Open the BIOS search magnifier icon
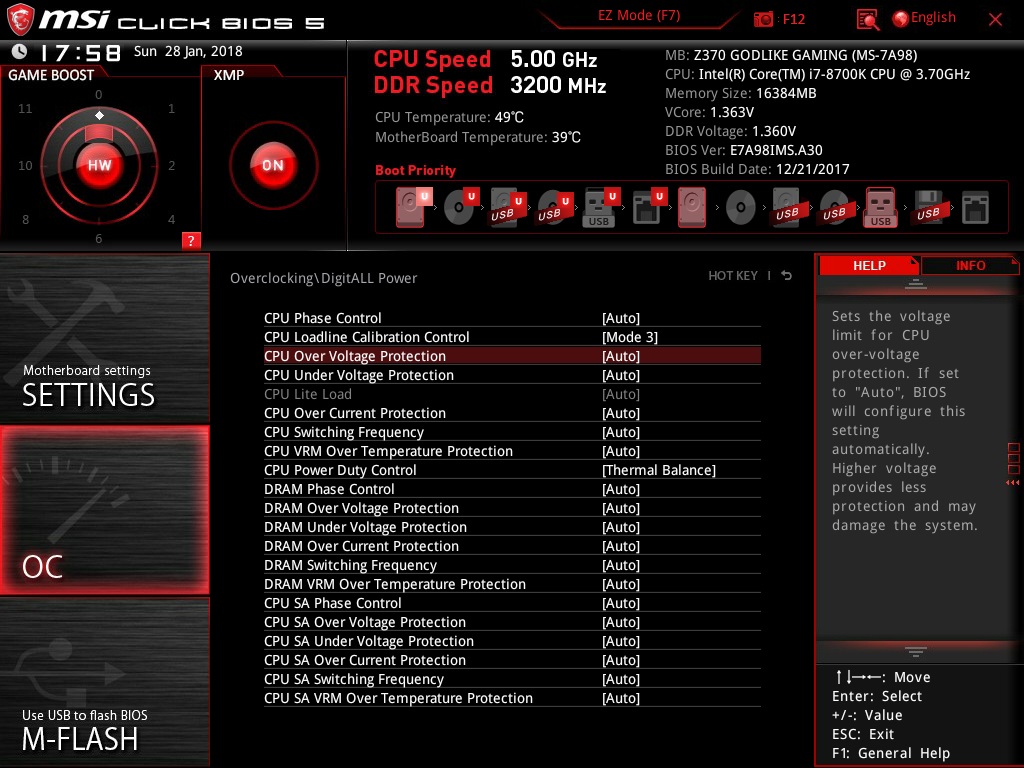 (867, 19)
